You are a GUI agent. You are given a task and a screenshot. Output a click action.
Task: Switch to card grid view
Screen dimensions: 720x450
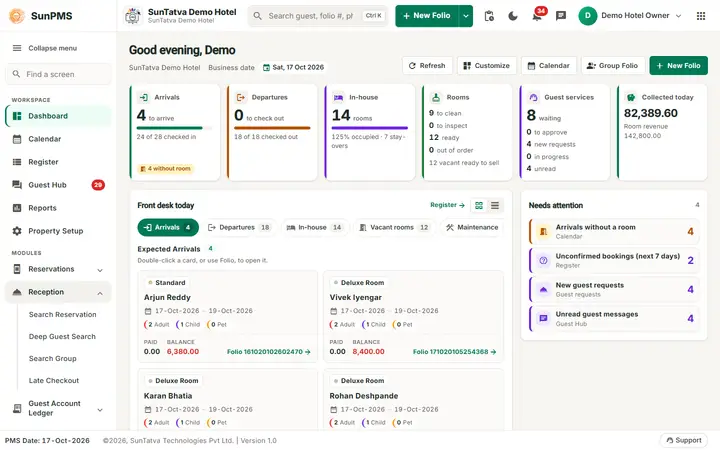click(479, 206)
